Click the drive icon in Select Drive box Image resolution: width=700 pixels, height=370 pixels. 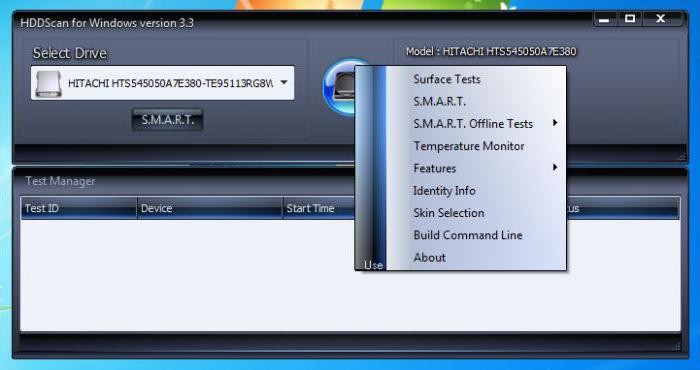click(49, 83)
